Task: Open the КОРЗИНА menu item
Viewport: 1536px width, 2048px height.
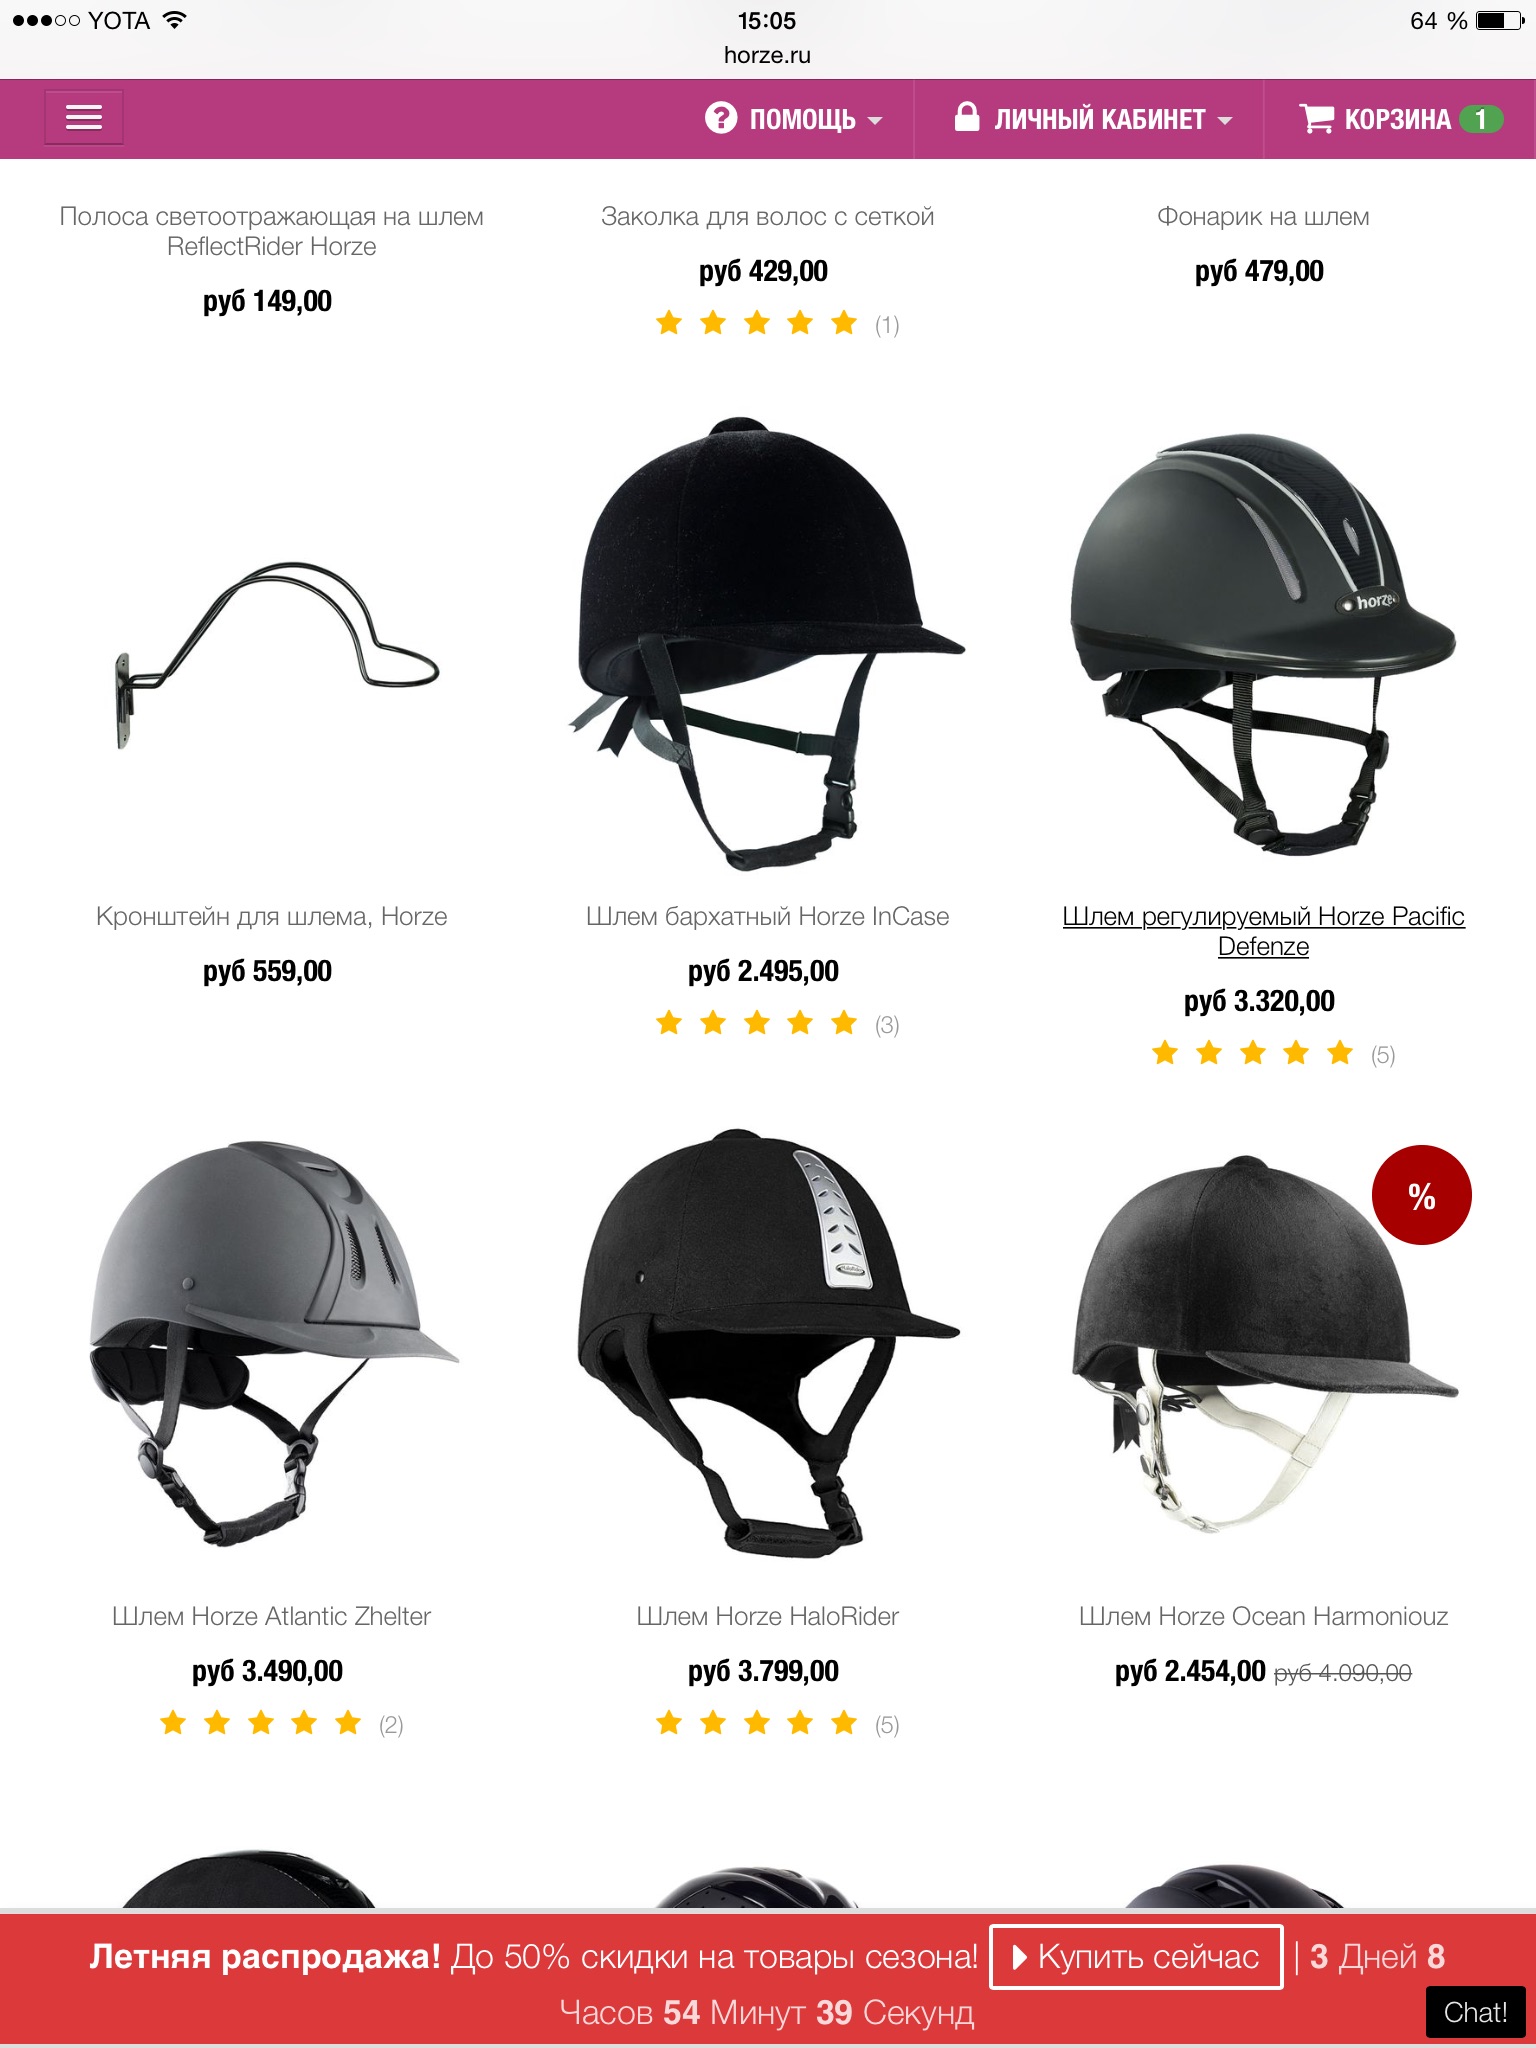Action: coord(1397,119)
